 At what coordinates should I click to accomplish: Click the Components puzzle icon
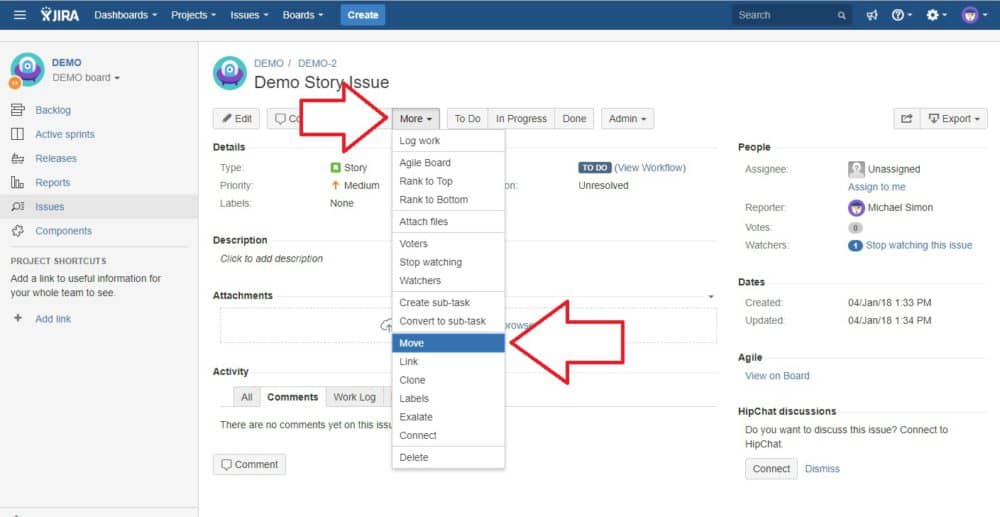[17, 231]
